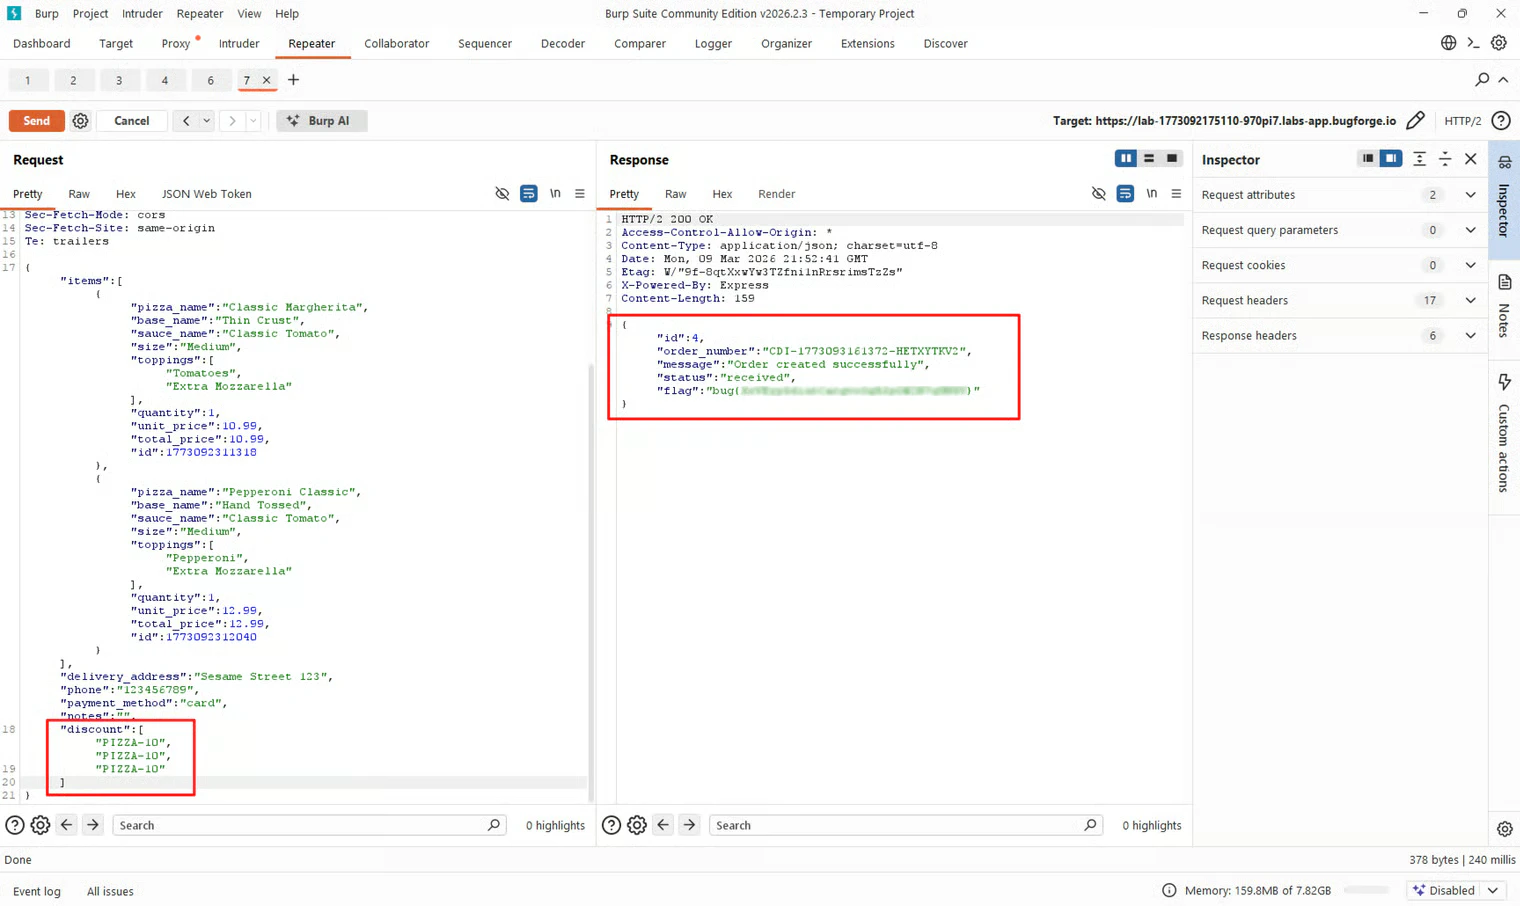Toggle the \n newline display in Response
Image resolution: width=1520 pixels, height=906 pixels.
[1152, 194]
